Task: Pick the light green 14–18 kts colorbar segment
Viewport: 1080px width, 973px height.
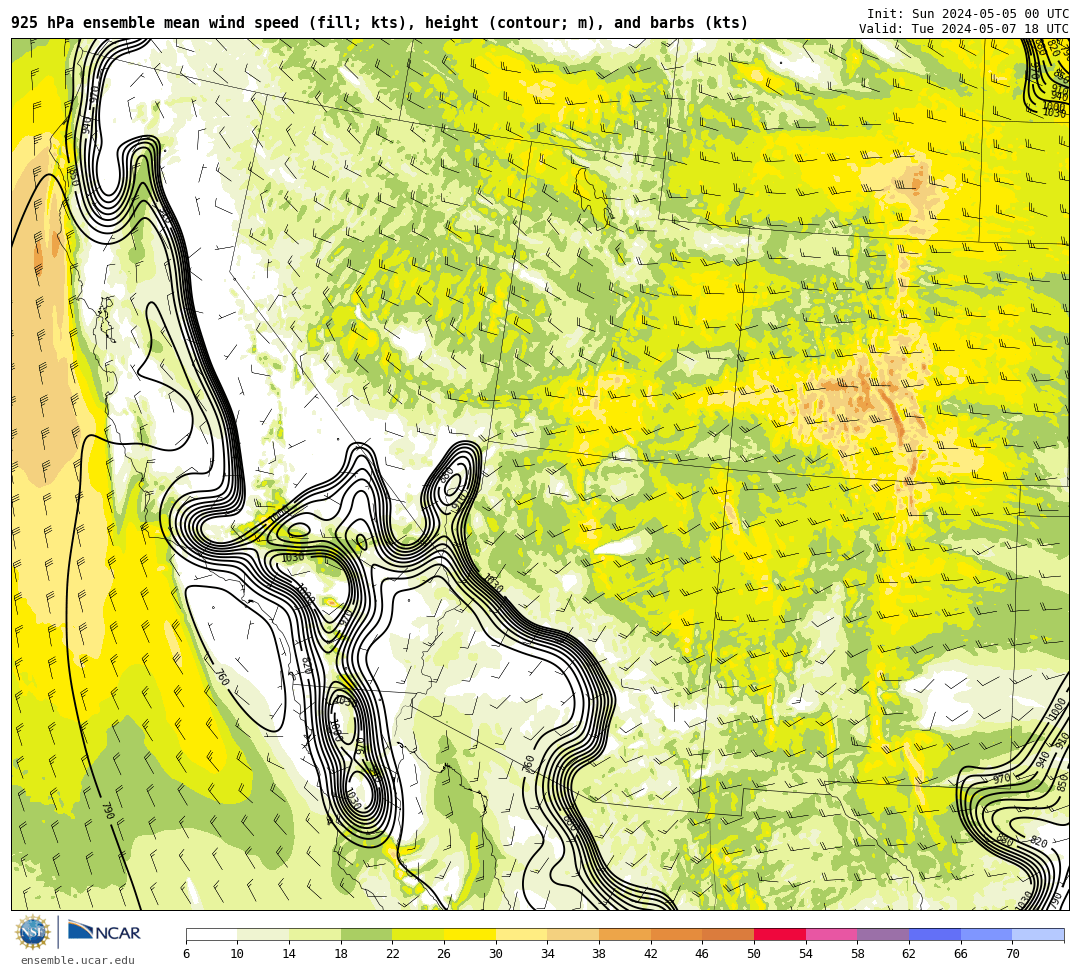Action: [315, 934]
